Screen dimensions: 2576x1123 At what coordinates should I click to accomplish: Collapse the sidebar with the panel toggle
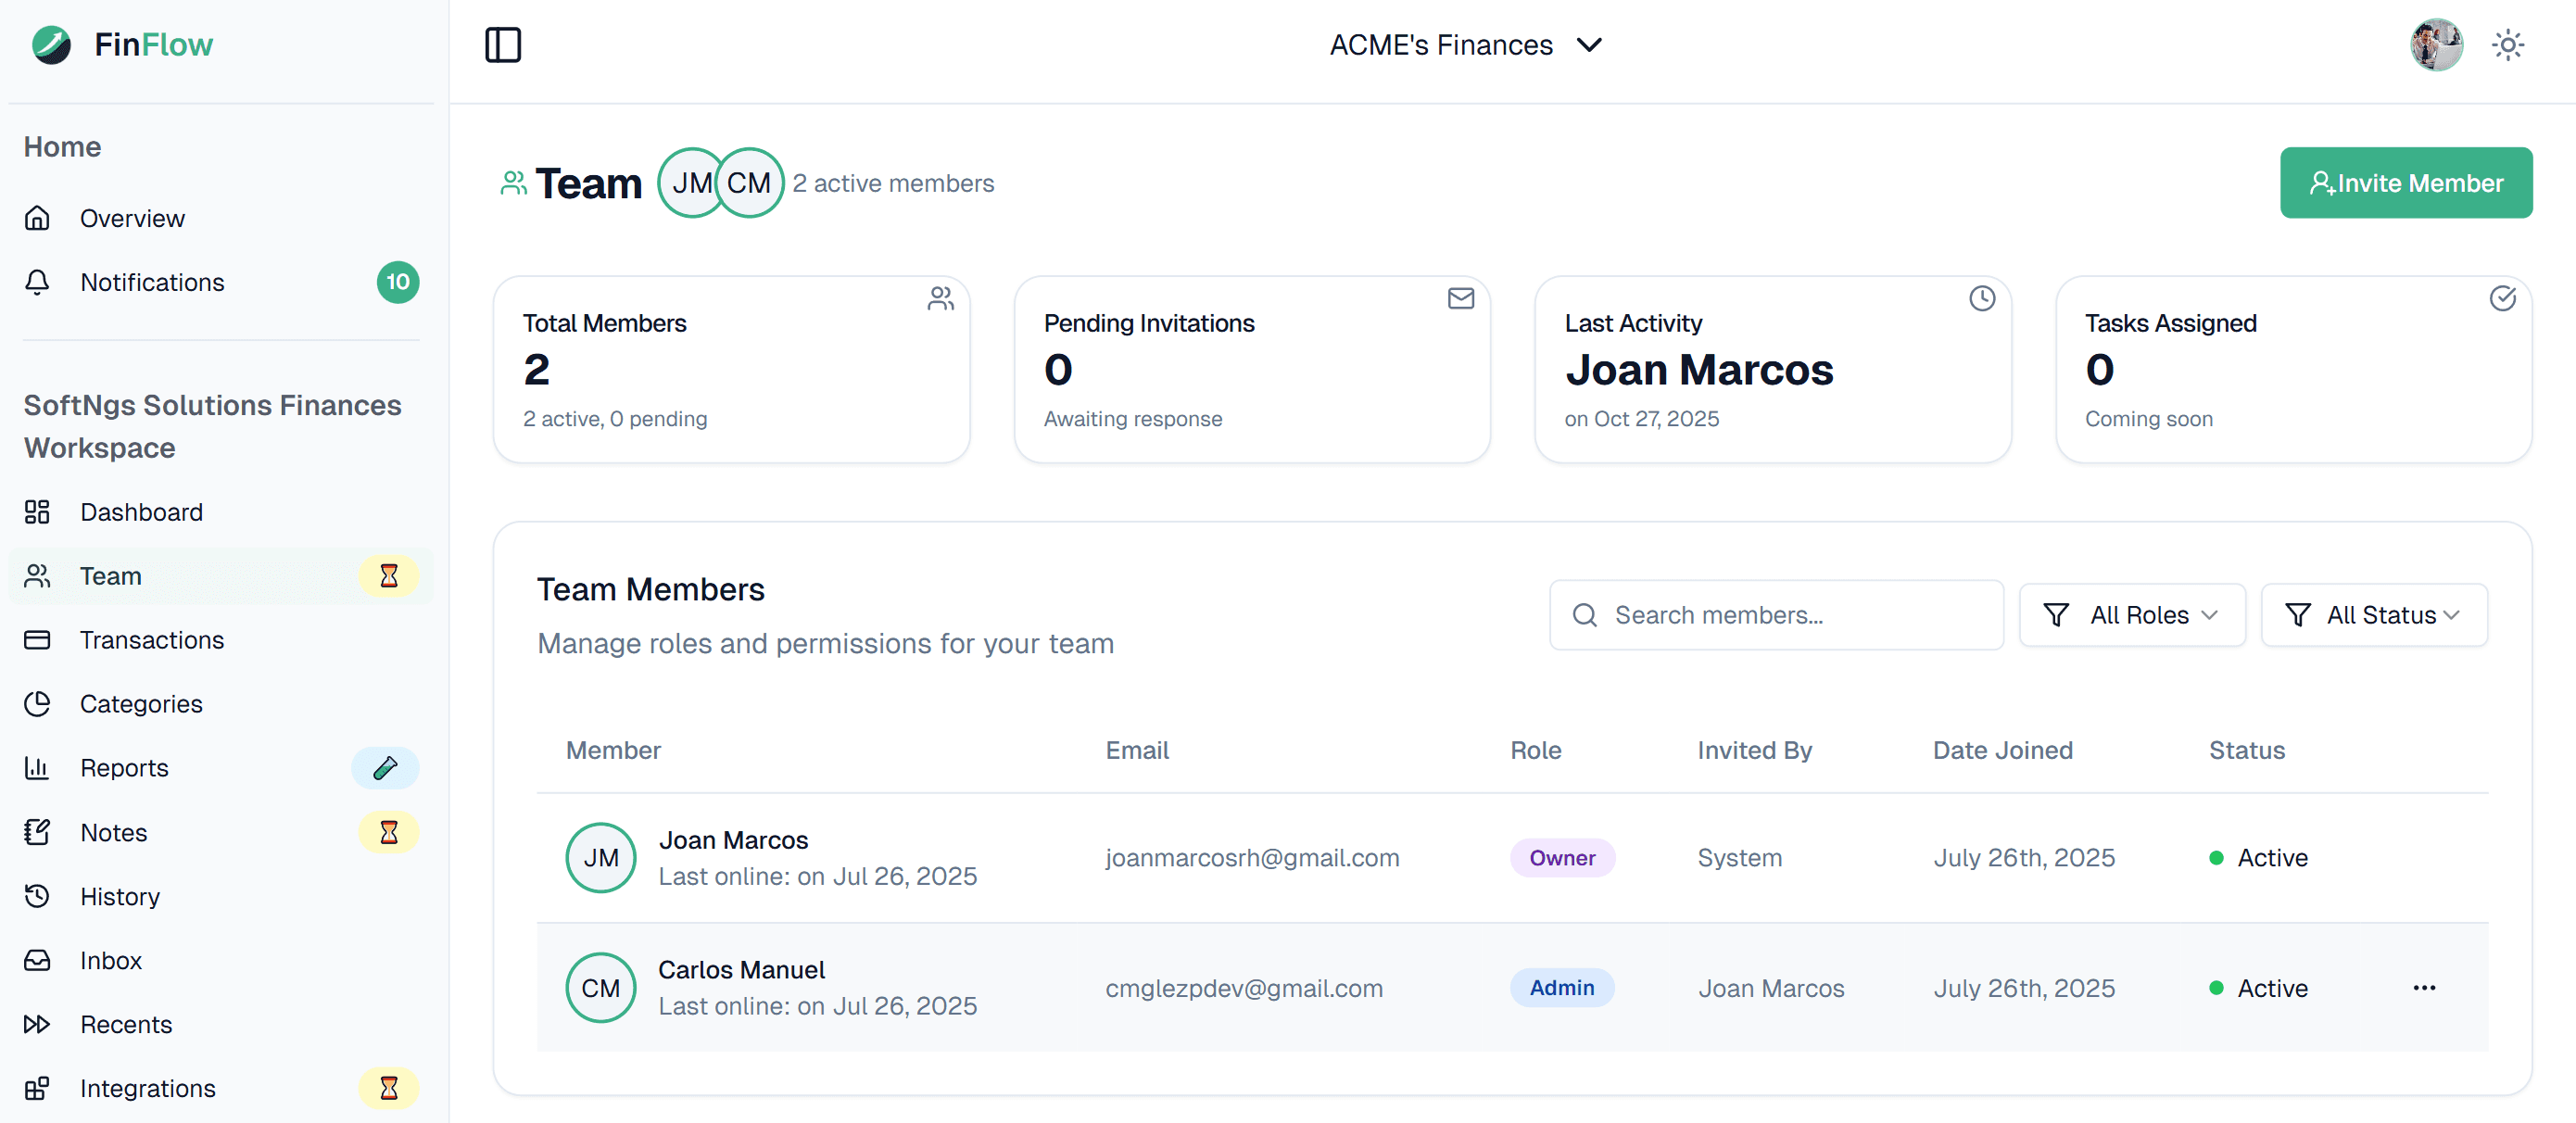[503, 44]
